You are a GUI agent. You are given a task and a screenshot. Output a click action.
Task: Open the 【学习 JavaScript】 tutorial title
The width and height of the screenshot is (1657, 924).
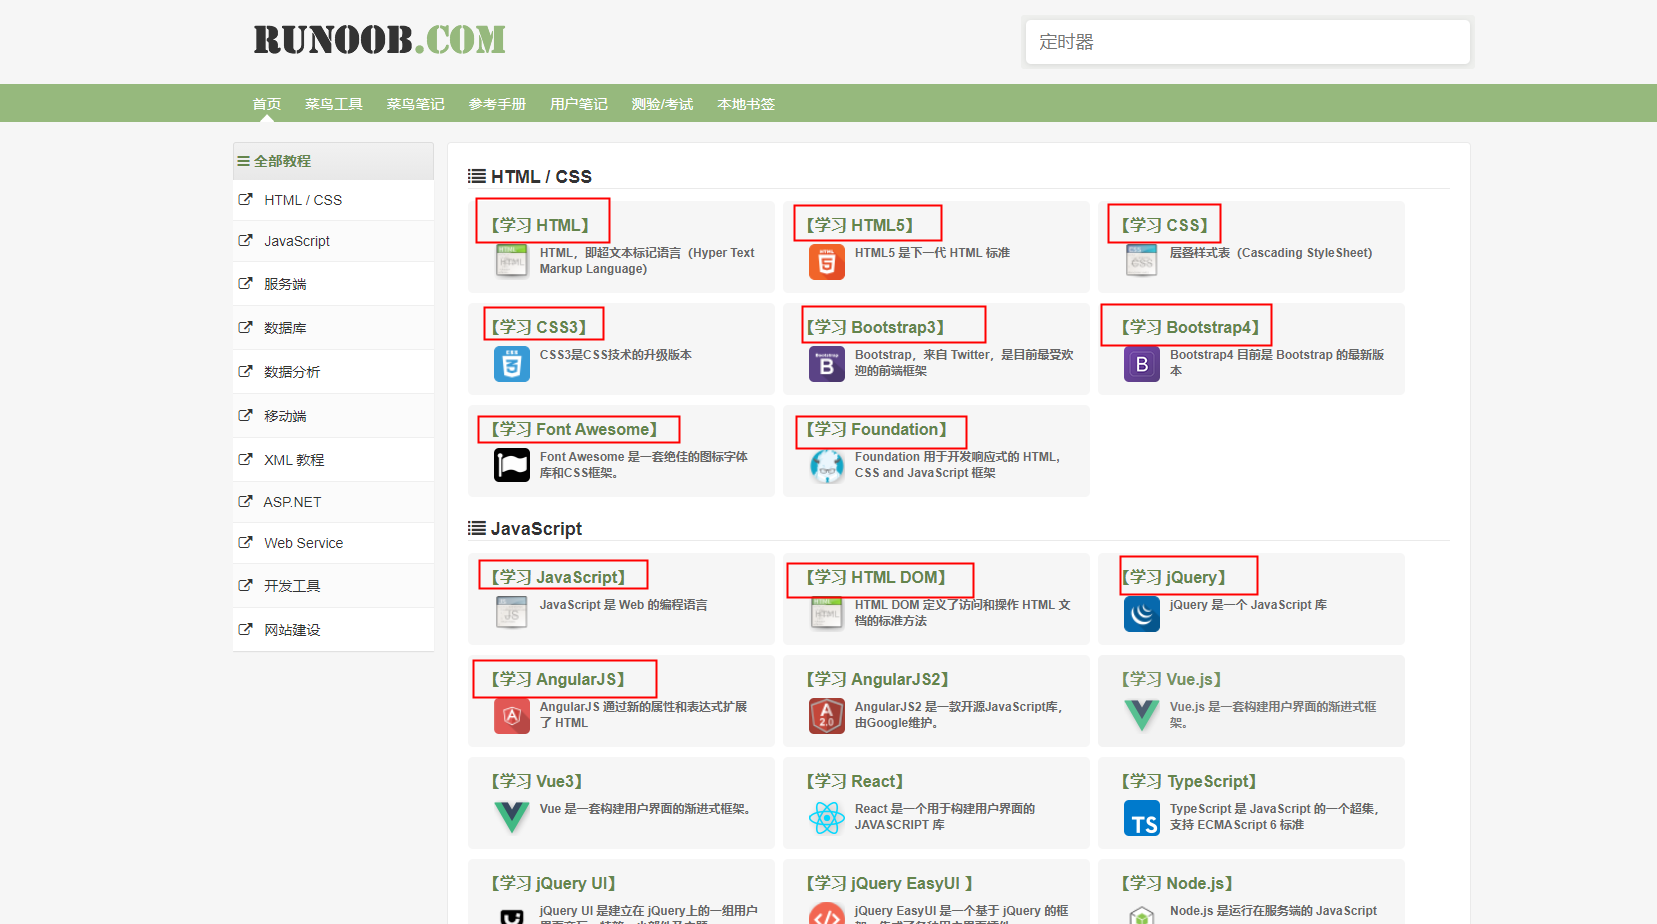pyautogui.click(x=558, y=577)
